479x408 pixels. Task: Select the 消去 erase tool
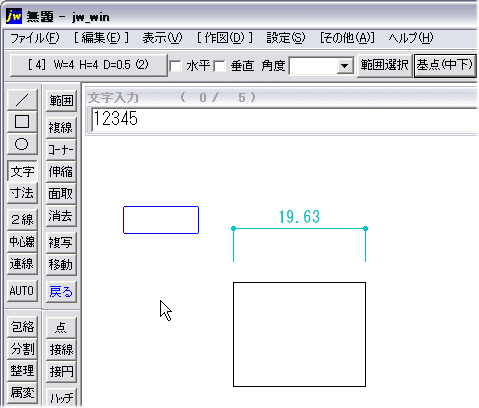[61, 216]
